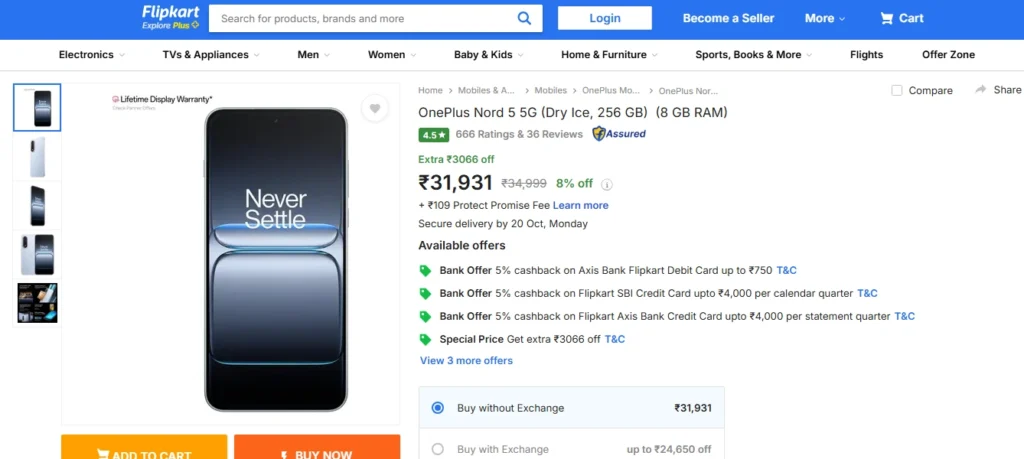Click the price info icon
The image size is (1024, 459).
(607, 184)
